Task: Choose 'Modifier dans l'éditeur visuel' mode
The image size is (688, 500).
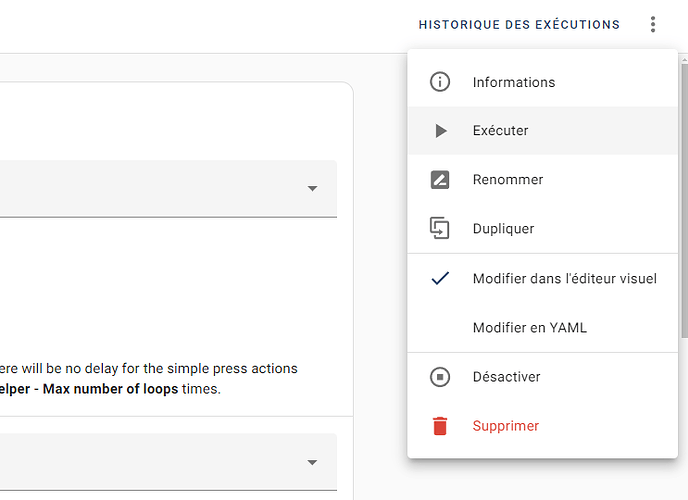Action: (564, 278)
